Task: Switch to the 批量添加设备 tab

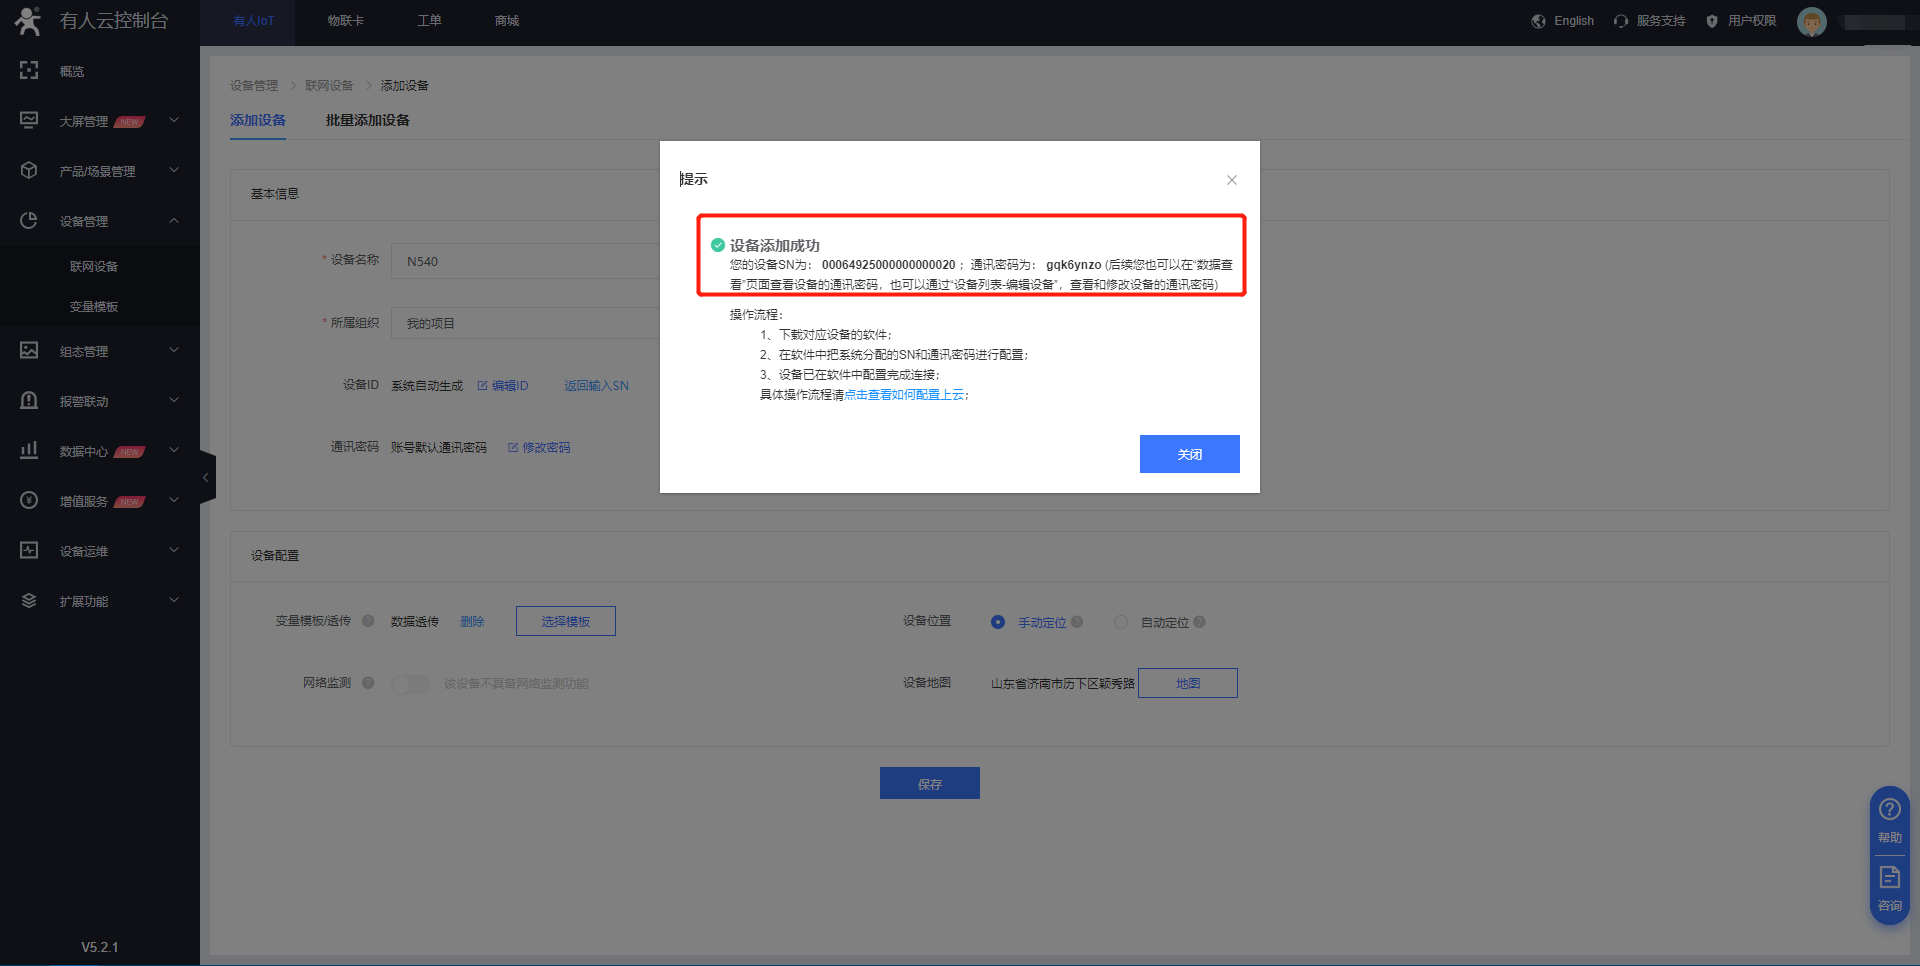Action: coord(367,120)
